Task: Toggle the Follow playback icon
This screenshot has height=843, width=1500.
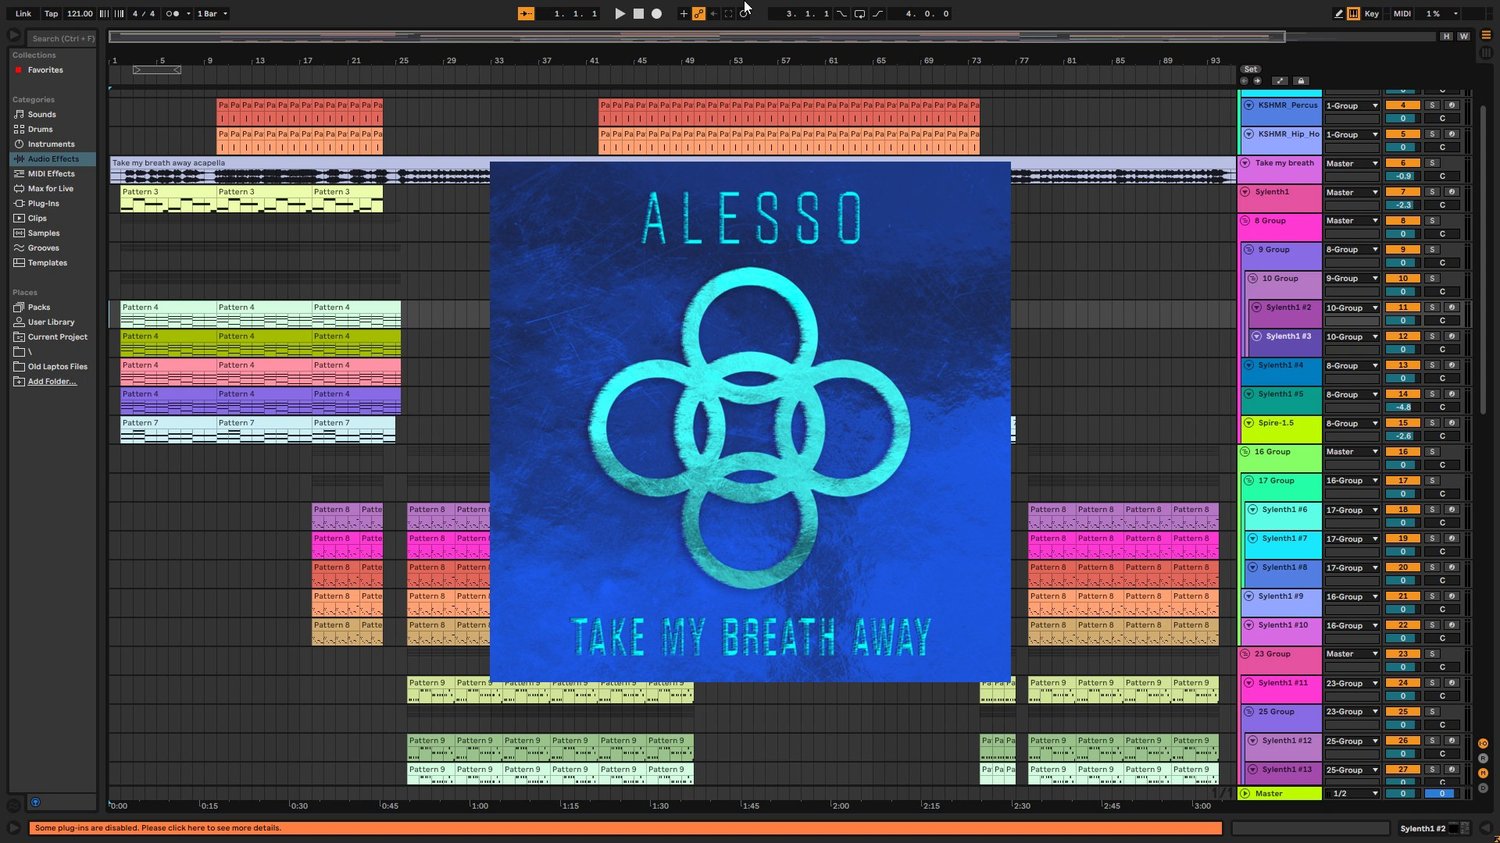Action: pos(526,14)
